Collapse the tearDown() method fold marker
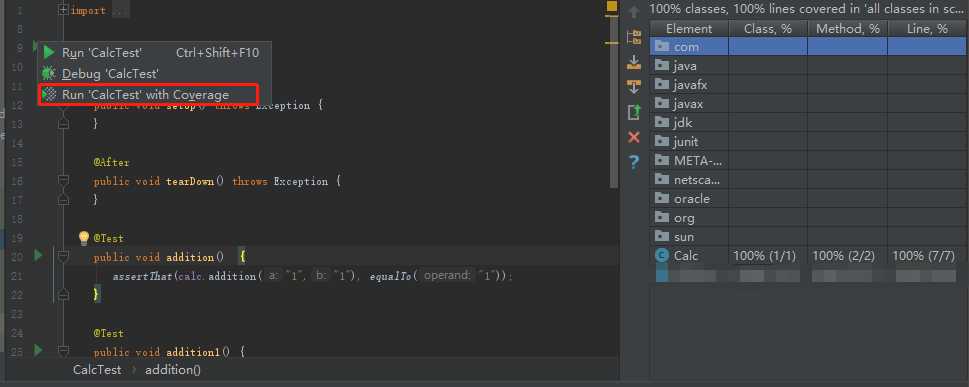Viewport: 969px width, 387px height. click(x=63, y=181)
